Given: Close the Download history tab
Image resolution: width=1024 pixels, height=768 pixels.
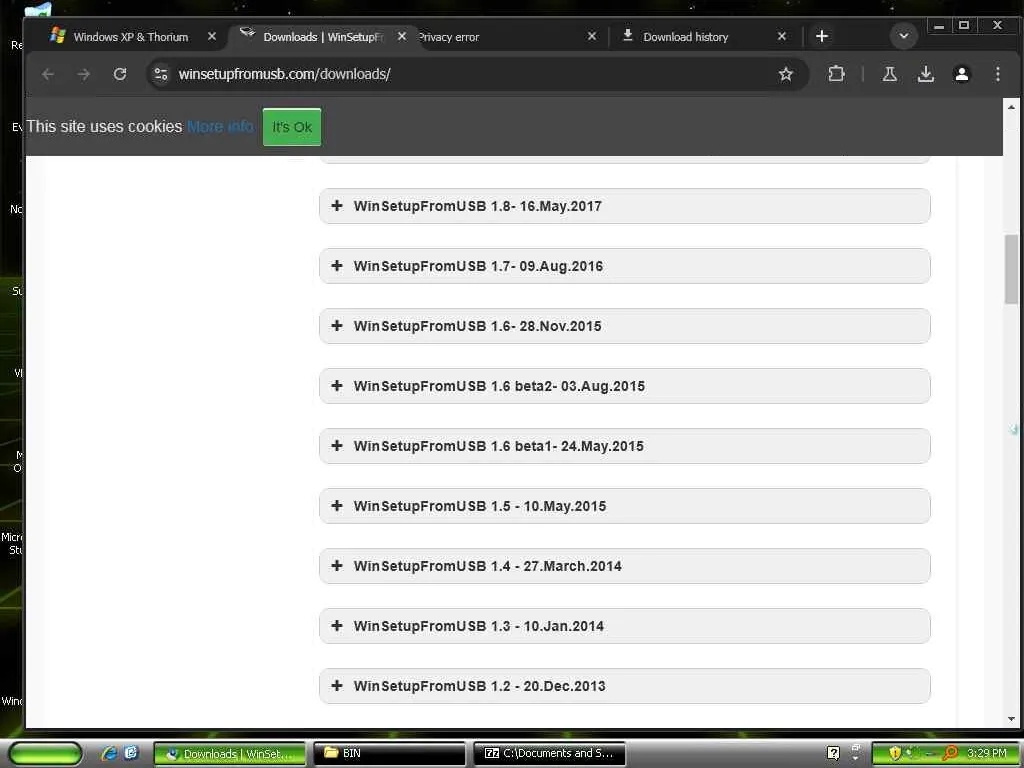Looking at the screenshot, I should pos(782,37).
